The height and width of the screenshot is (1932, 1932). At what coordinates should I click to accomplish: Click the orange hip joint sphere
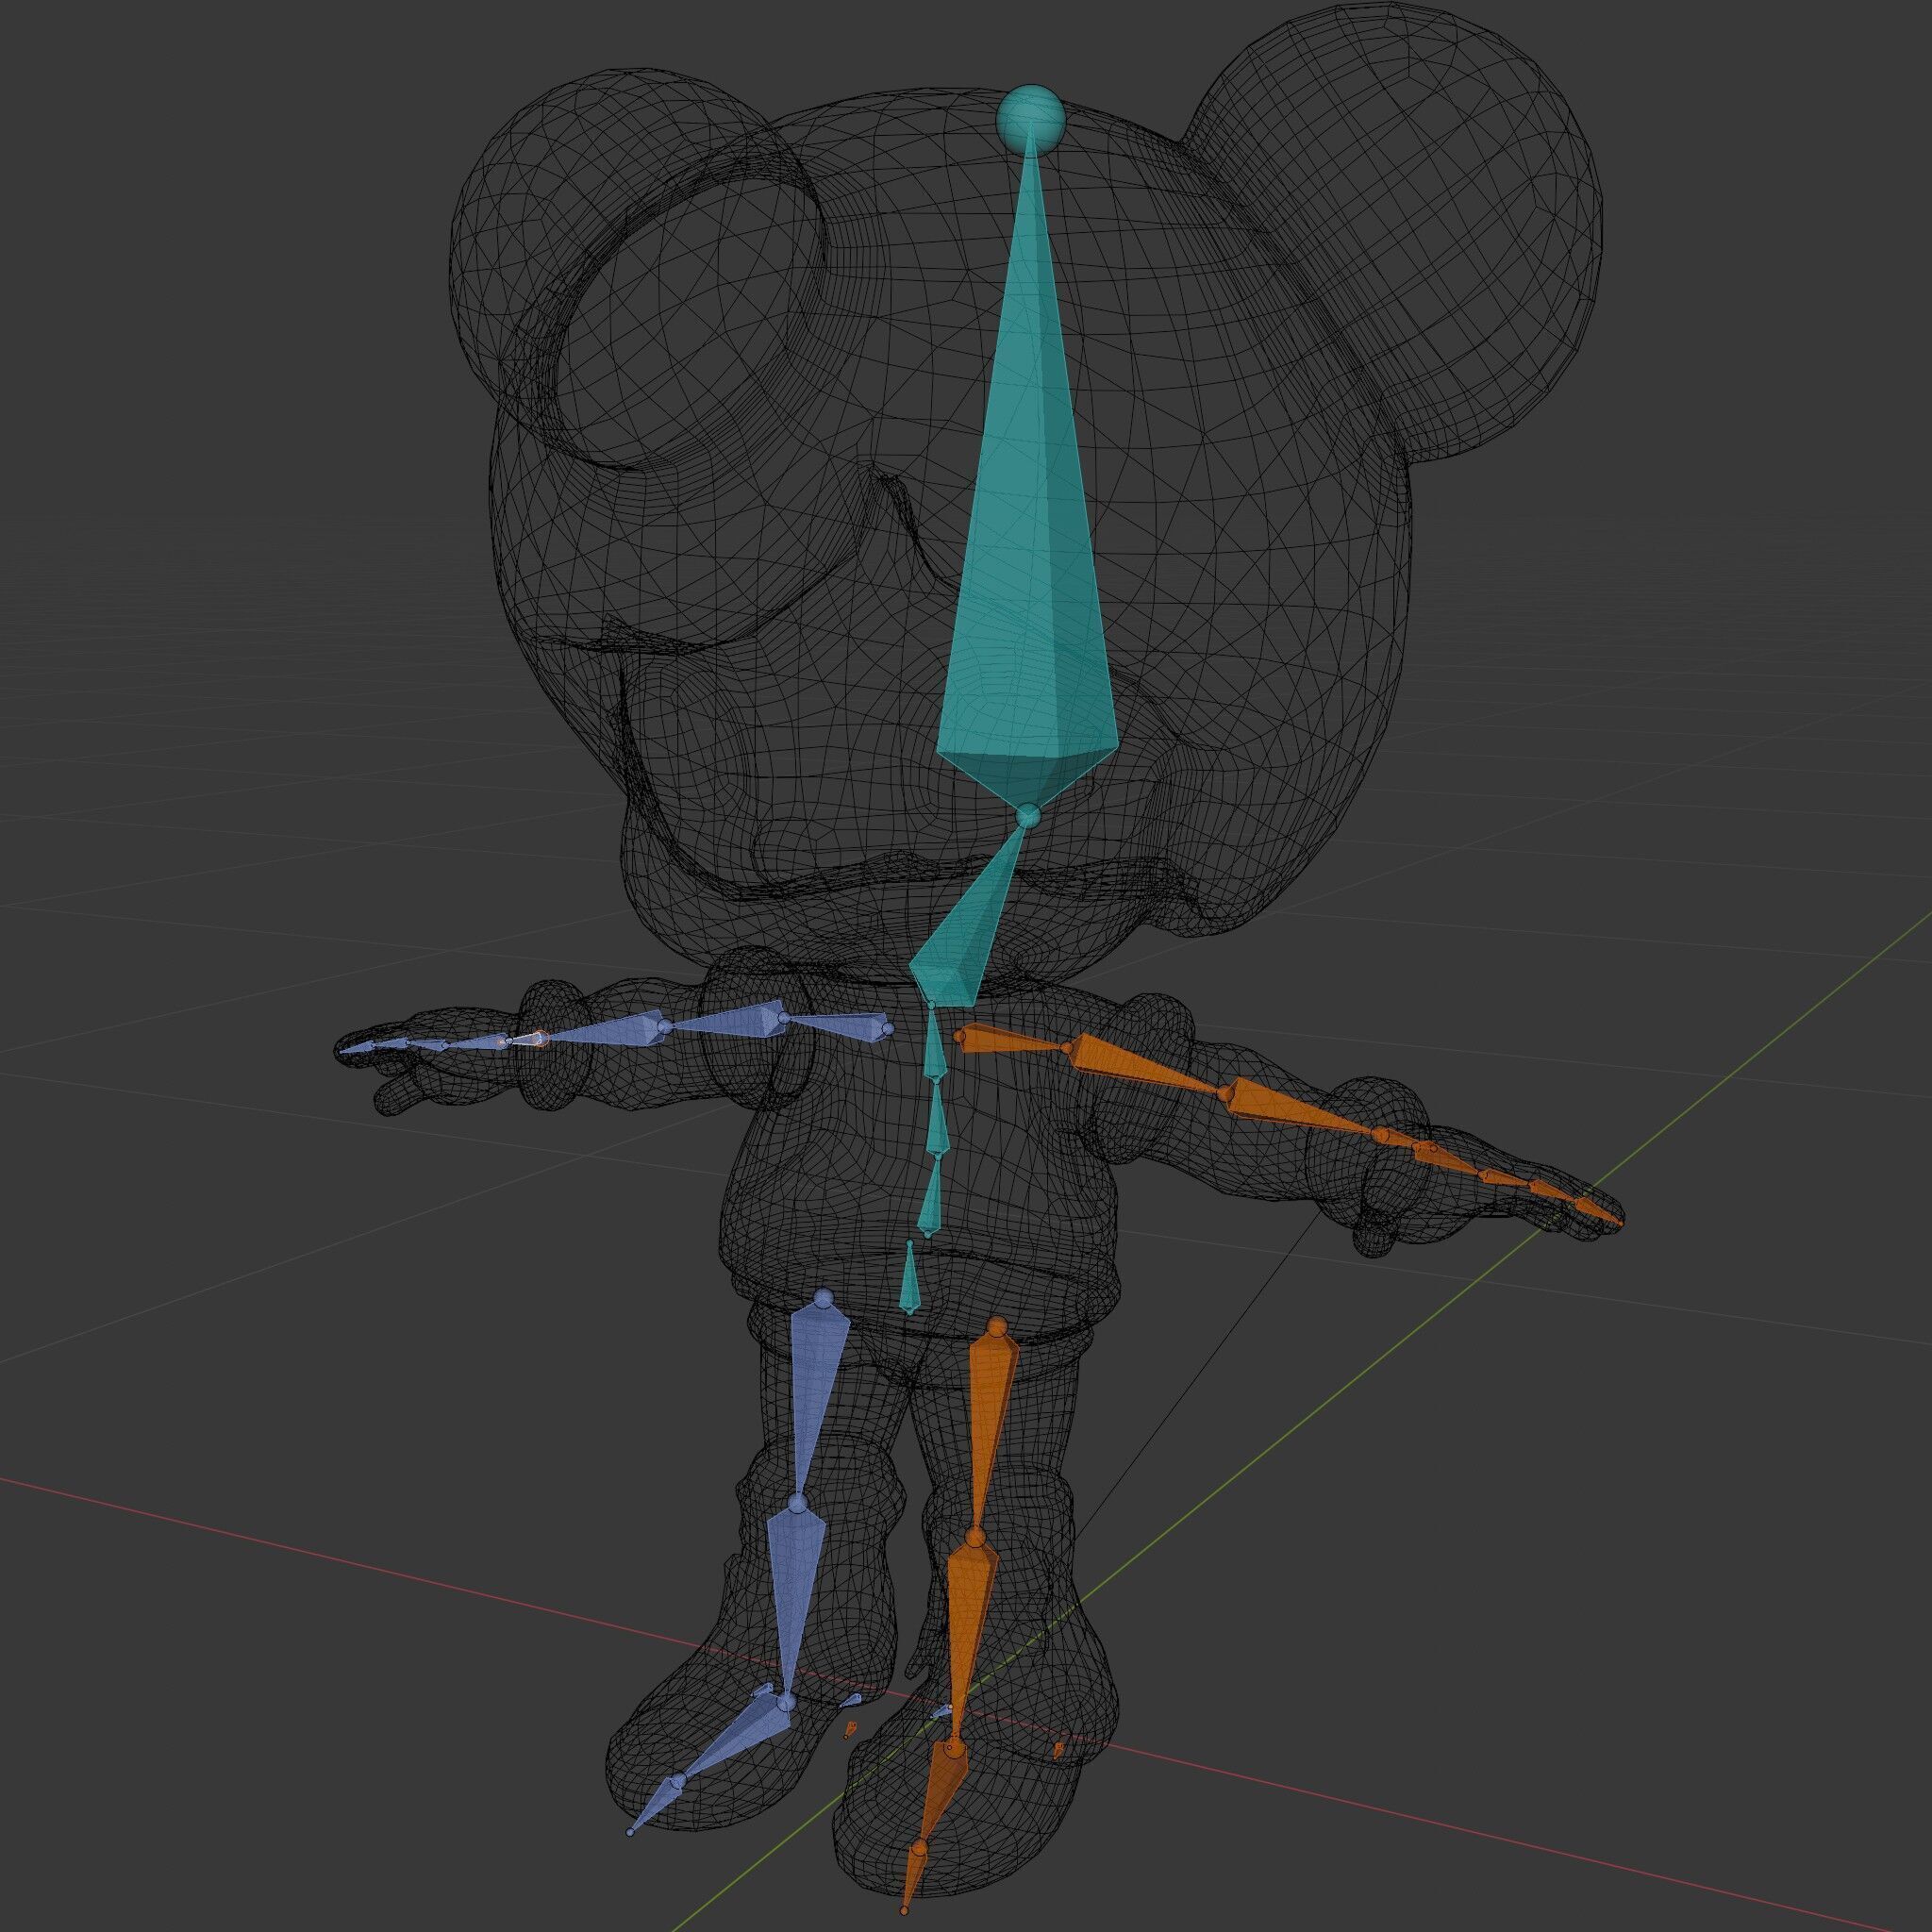coord(996,1327)
